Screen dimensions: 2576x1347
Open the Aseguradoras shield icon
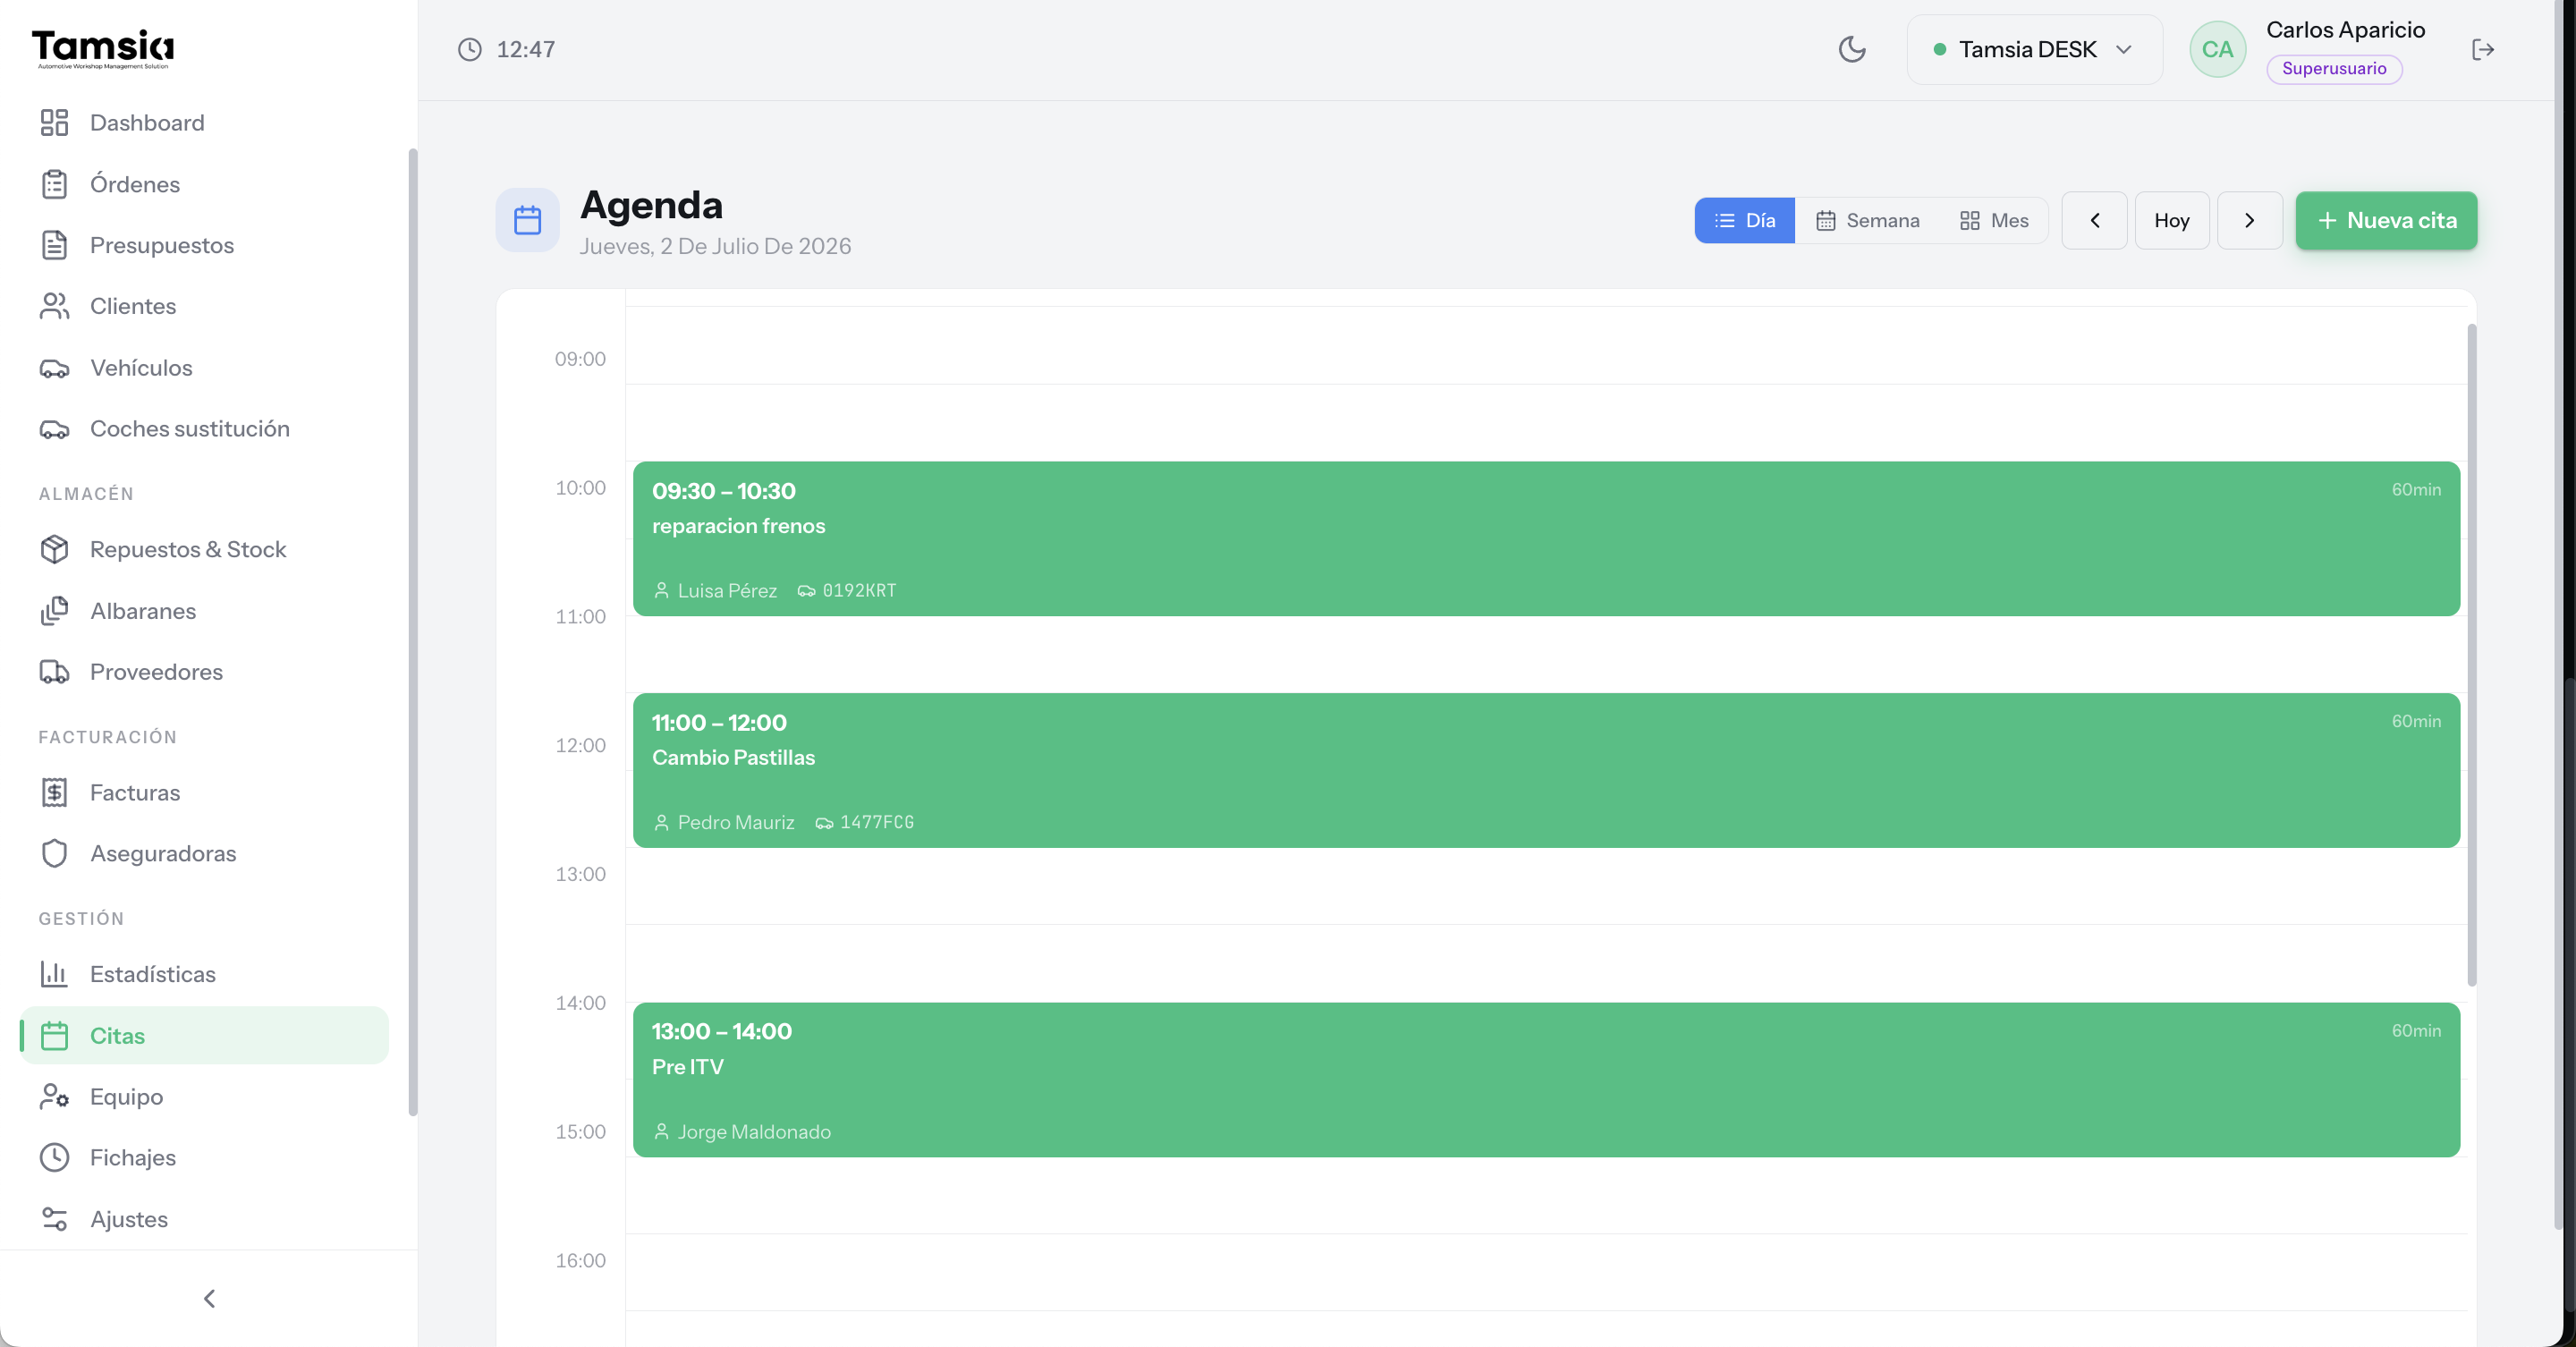point(54,853)
